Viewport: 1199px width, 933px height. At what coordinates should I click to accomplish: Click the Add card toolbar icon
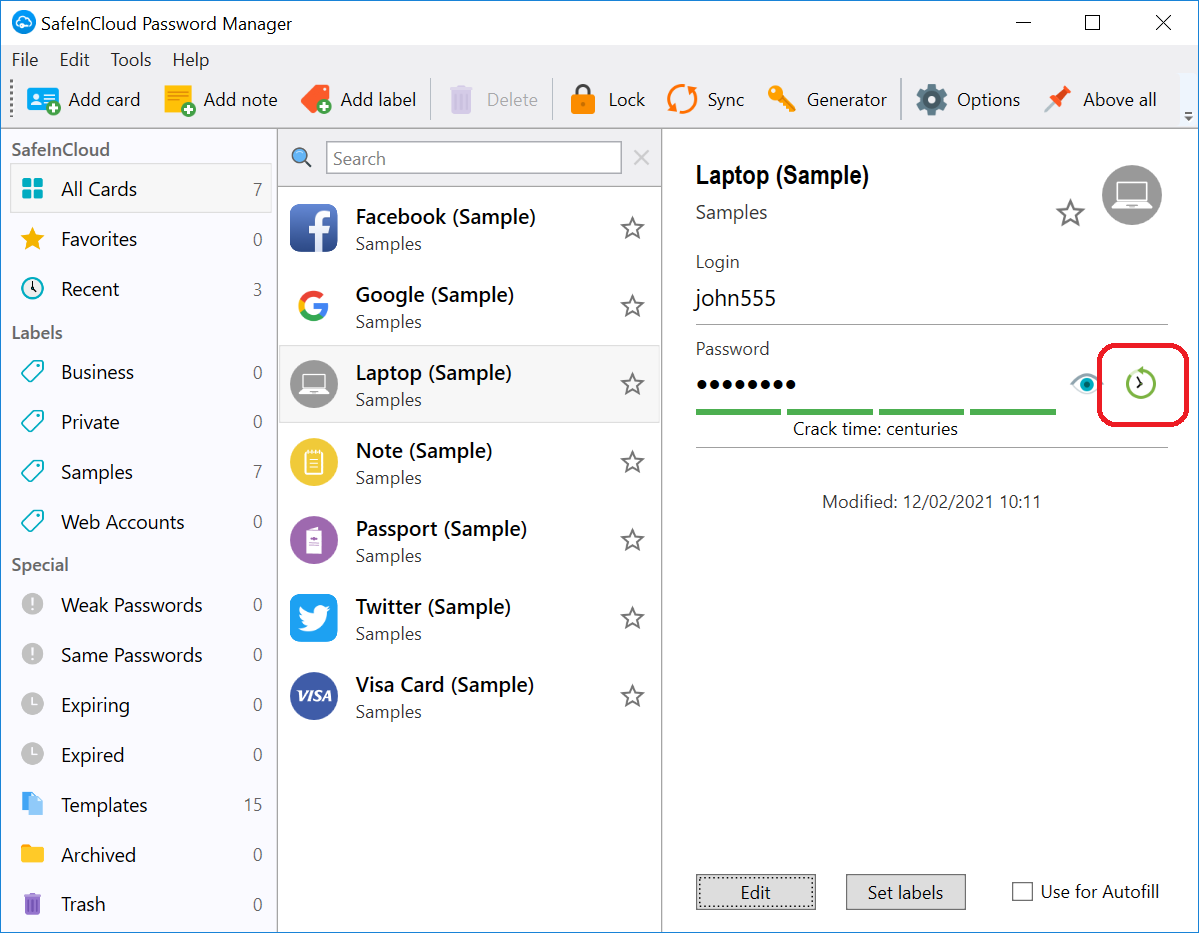point(43,100)
